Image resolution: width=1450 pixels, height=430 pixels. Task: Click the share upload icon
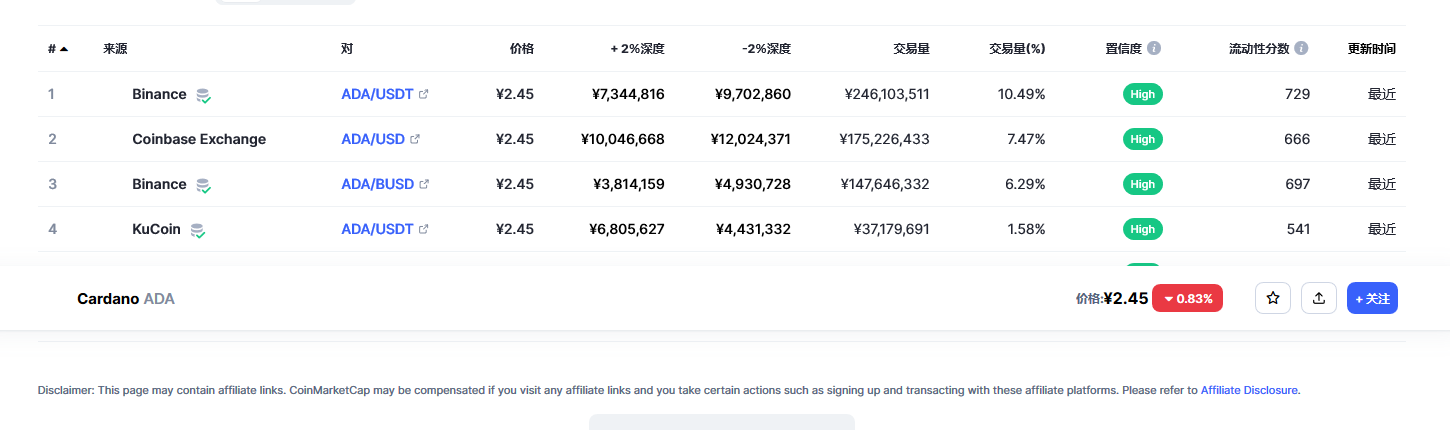click(1319, 298)
